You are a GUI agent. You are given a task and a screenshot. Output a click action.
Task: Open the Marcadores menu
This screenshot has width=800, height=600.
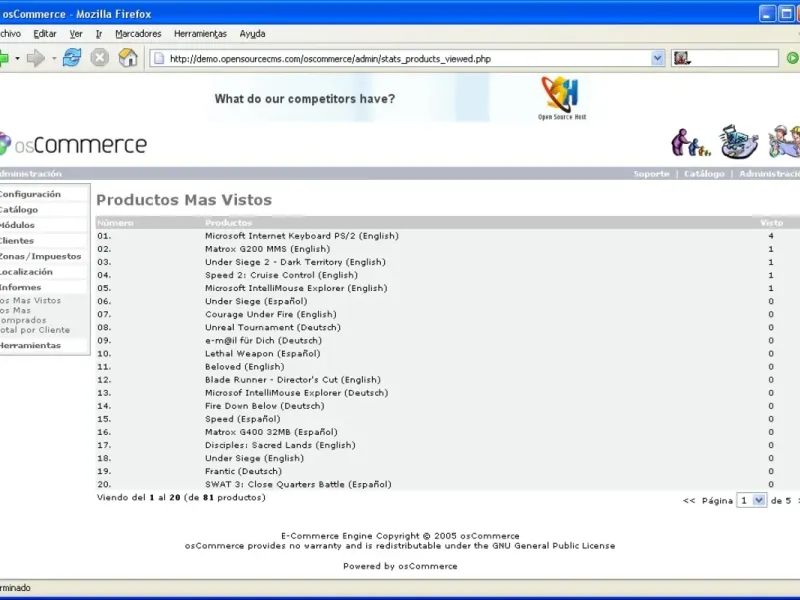[138, 34]
